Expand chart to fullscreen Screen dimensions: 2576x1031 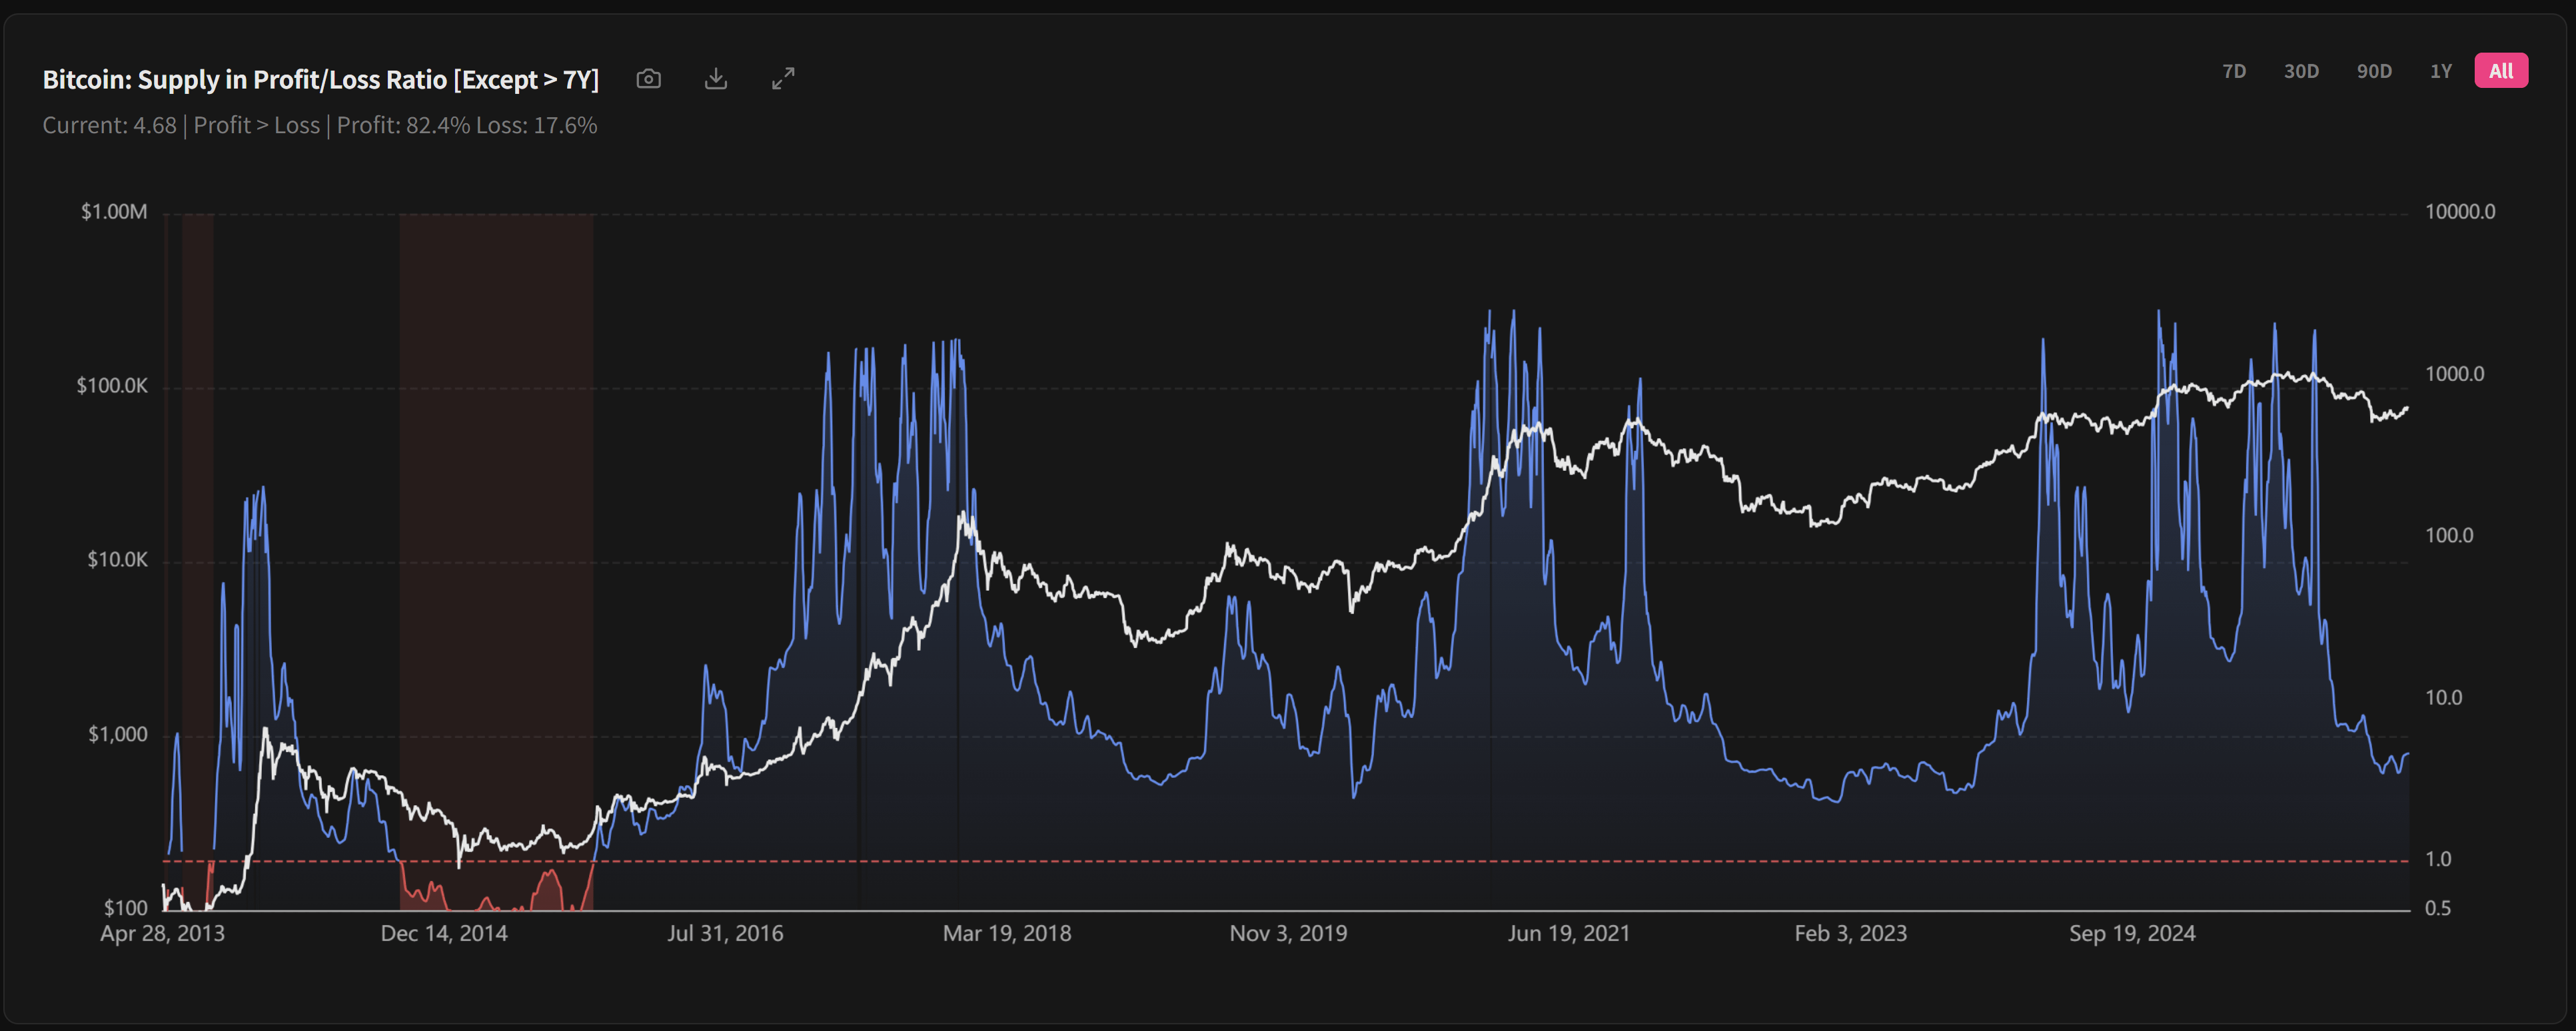(783, 79)
